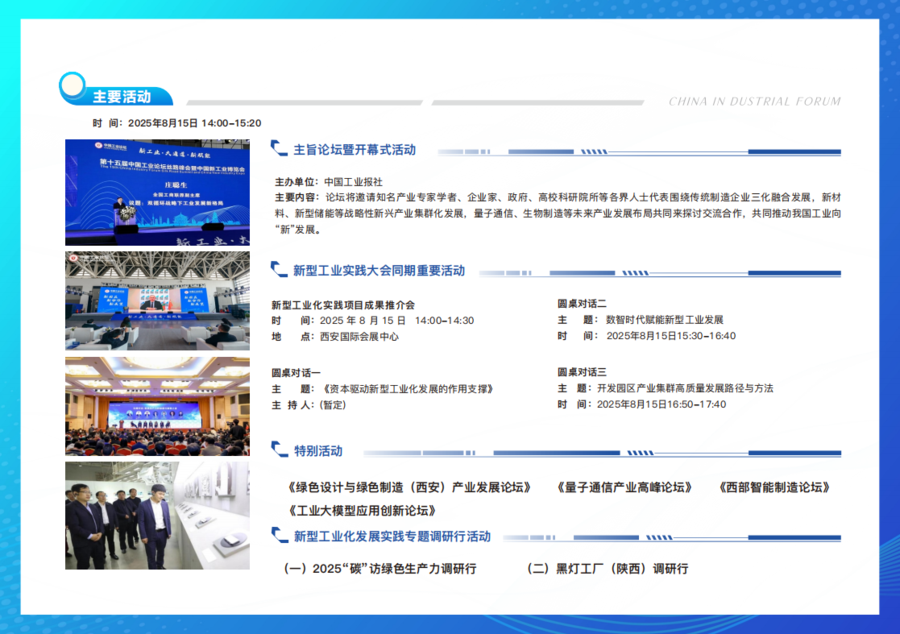This screenshot has width=900, height=634.
Task: Click the circle icon beside 主要活动
Action: pos(72,85)
